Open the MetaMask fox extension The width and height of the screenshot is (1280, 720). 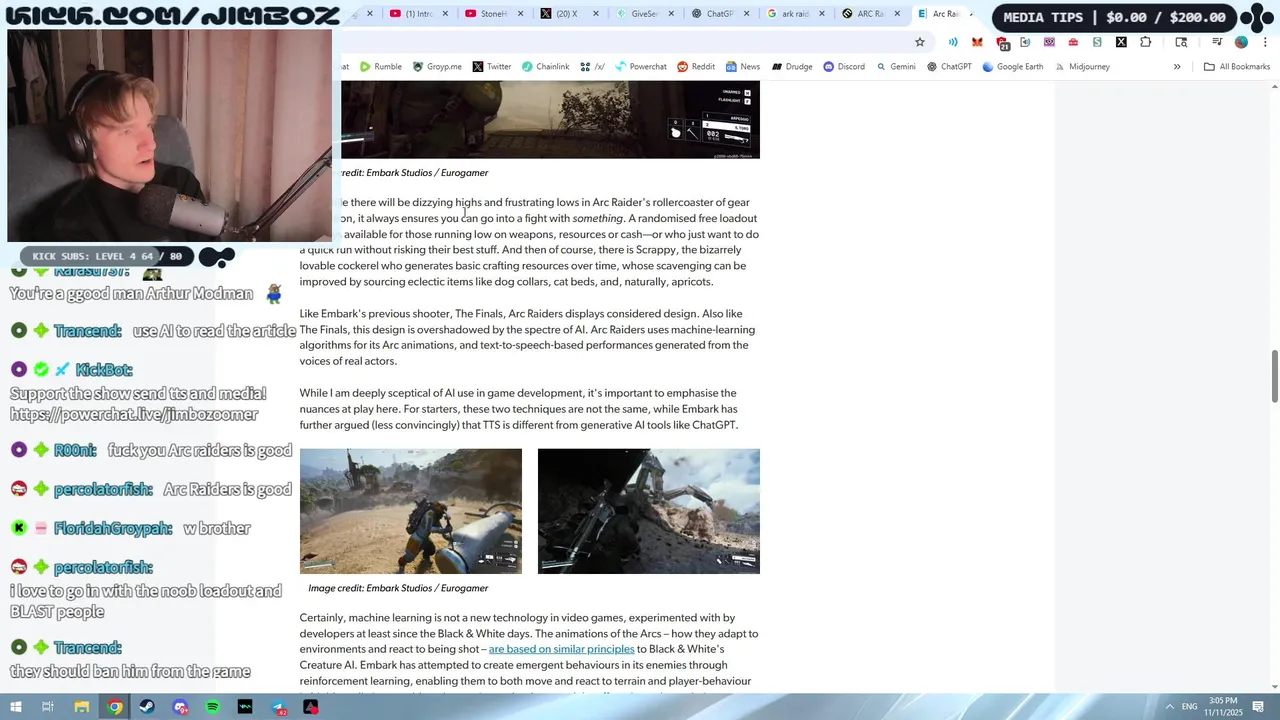pyautogui.click(x=977, y=42)
